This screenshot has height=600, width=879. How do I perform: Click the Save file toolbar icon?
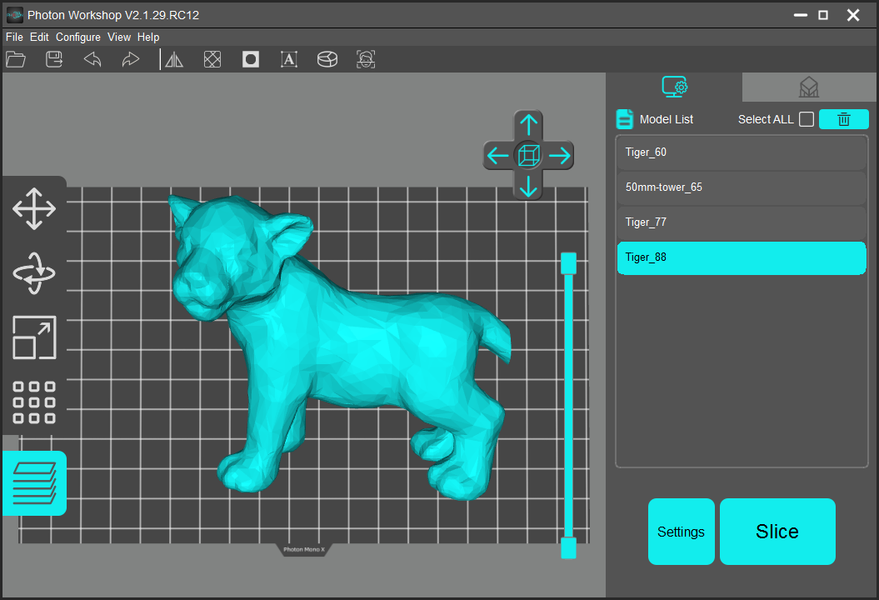tap(55, 59)
